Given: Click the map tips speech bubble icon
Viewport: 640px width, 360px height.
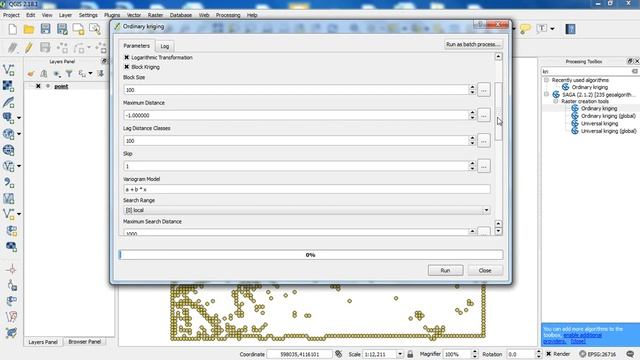Looking at the screenshot, I should click(525, 29).
